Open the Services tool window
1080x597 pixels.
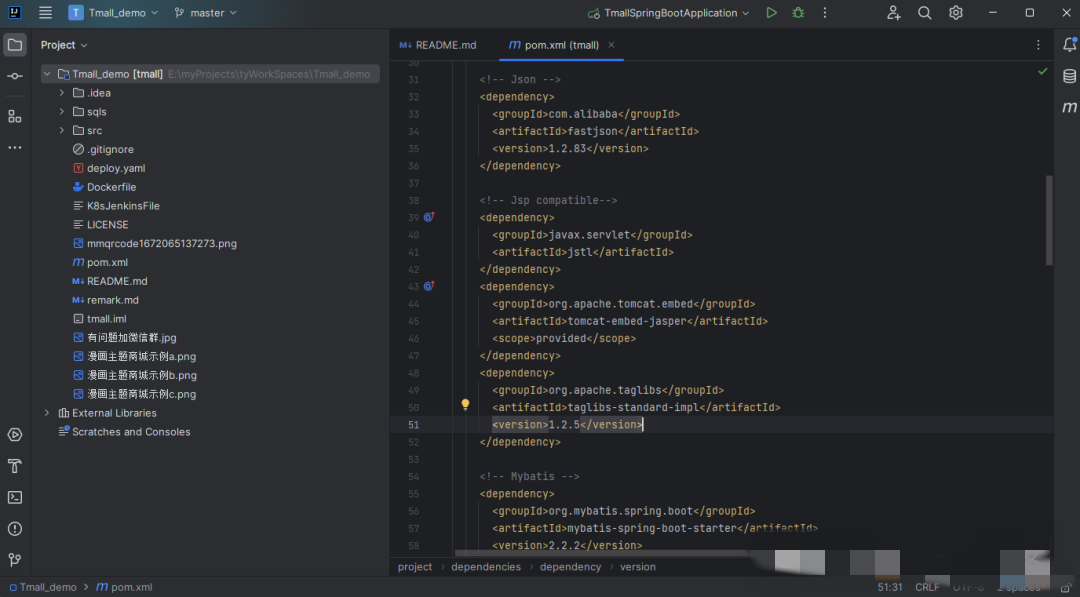coord(14,434)
